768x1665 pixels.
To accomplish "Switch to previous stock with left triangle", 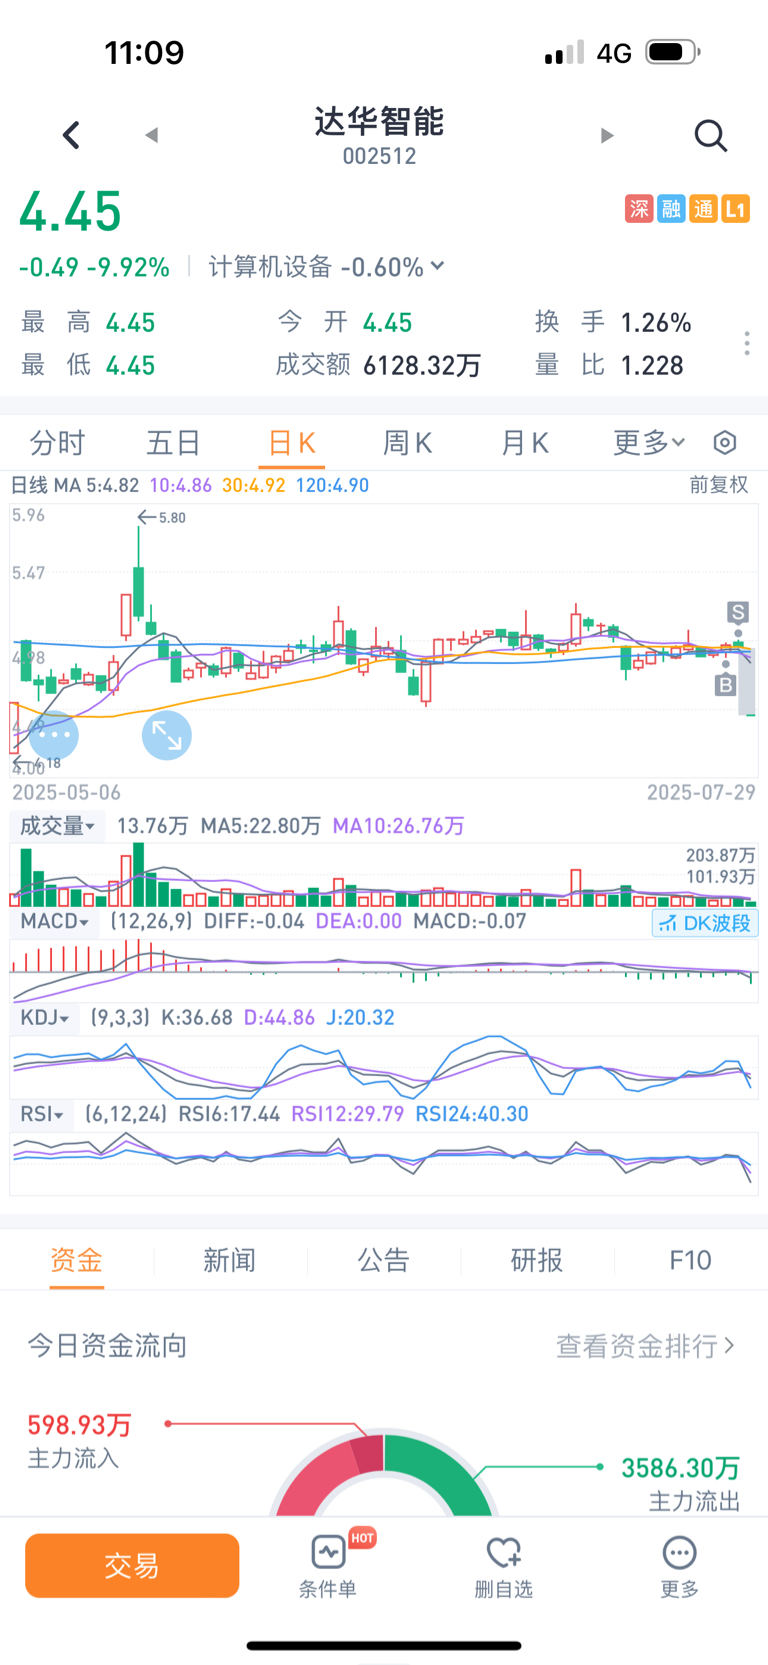I will pos(152,135).
